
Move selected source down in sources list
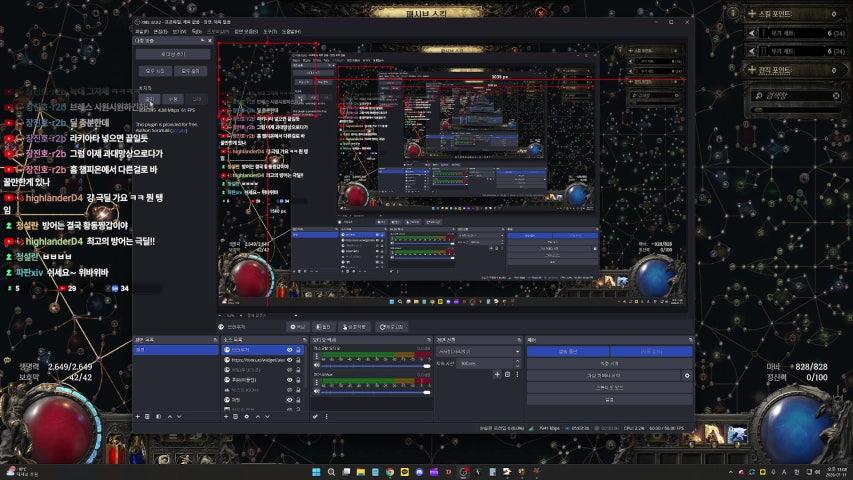pyautogui.click(x=267, y=416)
